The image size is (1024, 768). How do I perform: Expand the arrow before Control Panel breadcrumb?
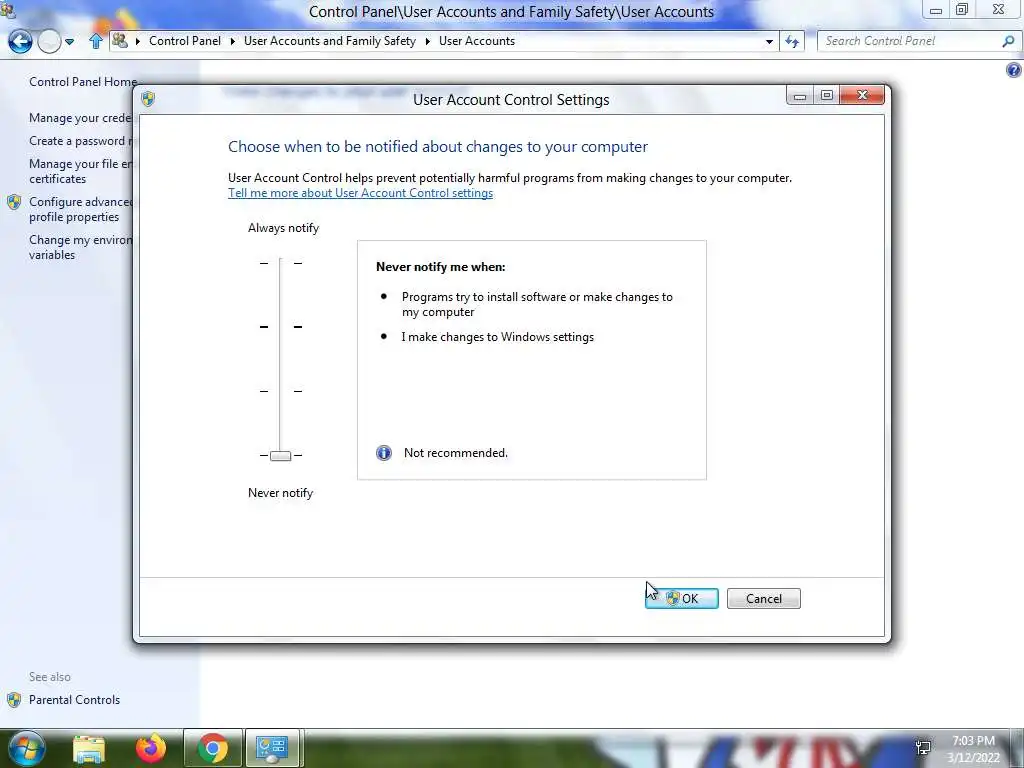click(138, 41)
